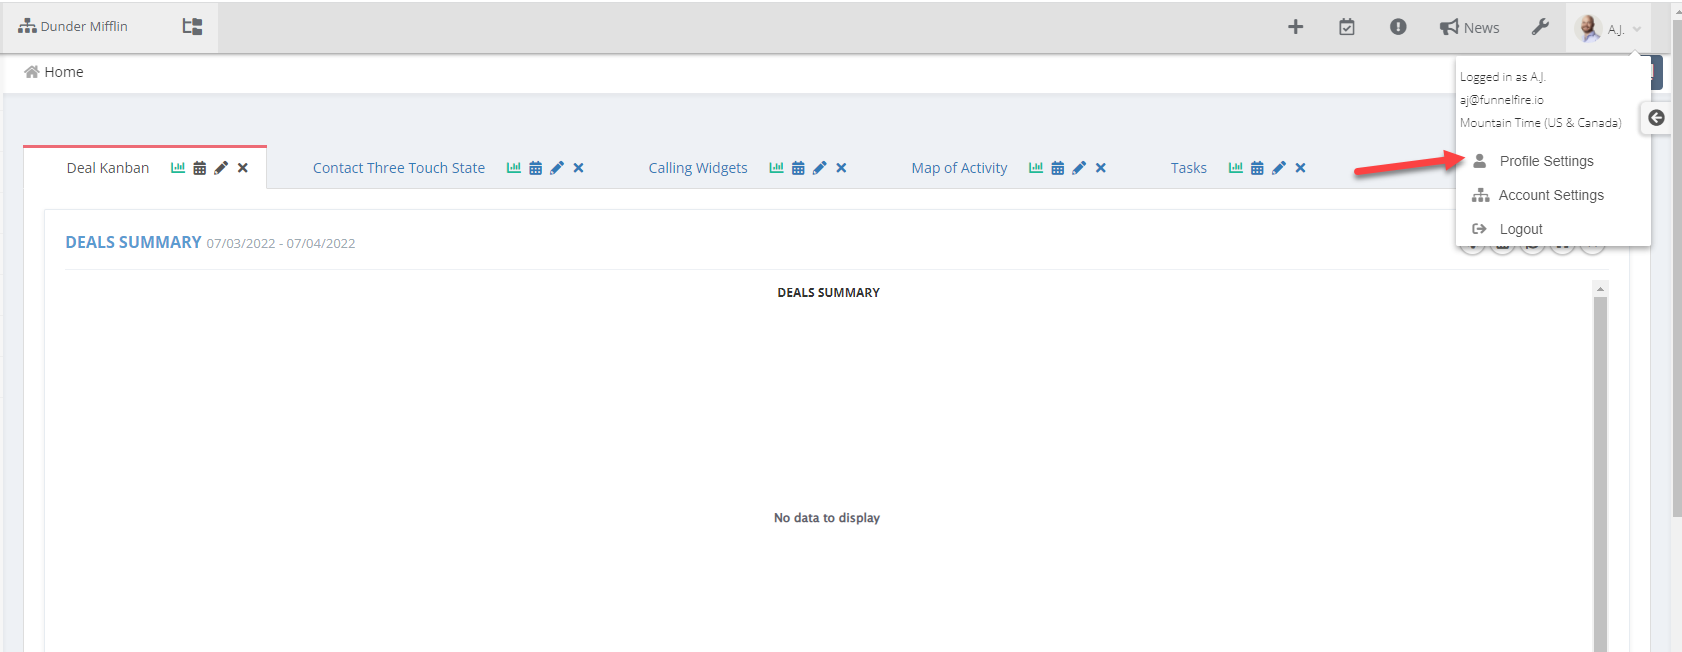This screenshot has width=1682, height=652.
Task: Open the Dunder Mifflin organization menu
Action: pyautogui.click(x=73, y=27)
